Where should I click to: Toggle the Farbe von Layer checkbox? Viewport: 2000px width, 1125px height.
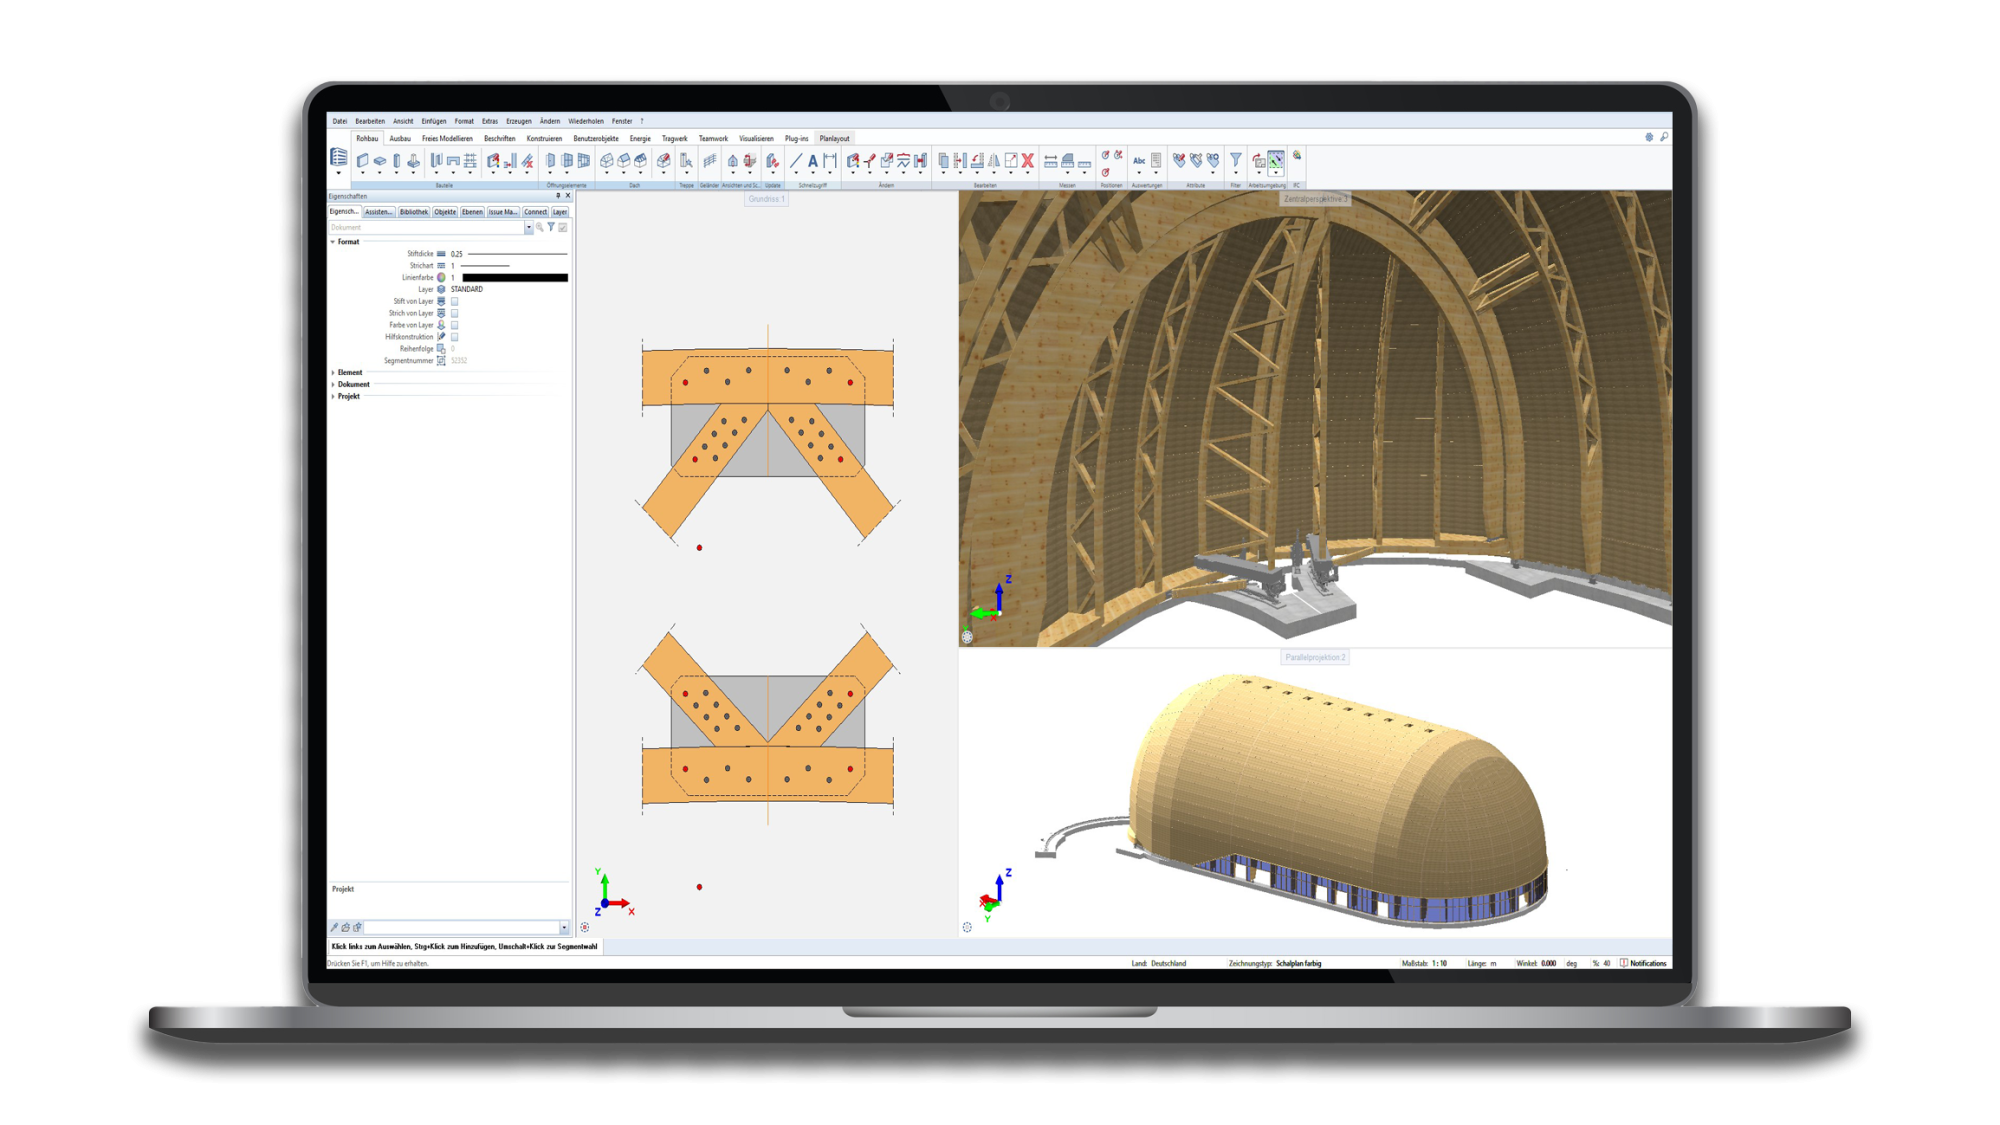tap(454, 325)
